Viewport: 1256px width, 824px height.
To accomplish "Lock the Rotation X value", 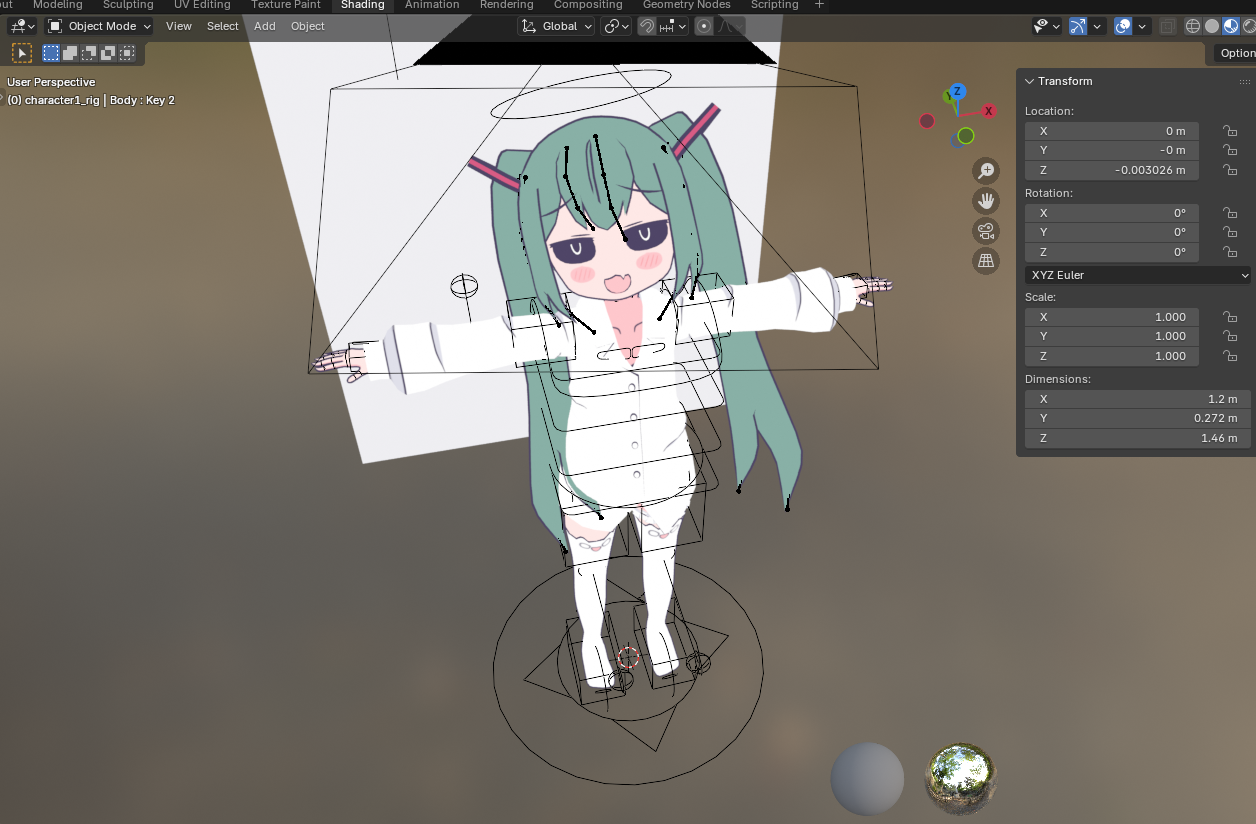I will pos(1229,213).
